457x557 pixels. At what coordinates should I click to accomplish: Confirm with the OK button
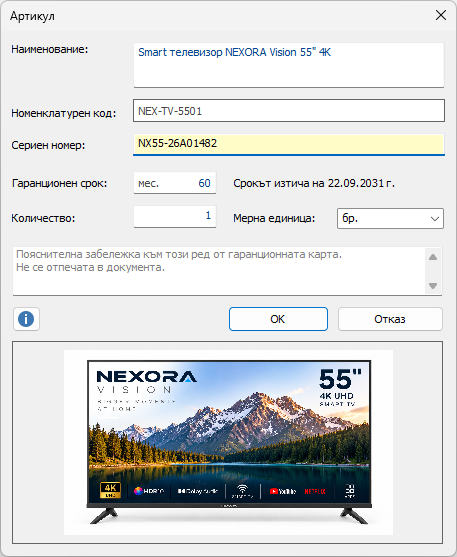coord(278,319)
